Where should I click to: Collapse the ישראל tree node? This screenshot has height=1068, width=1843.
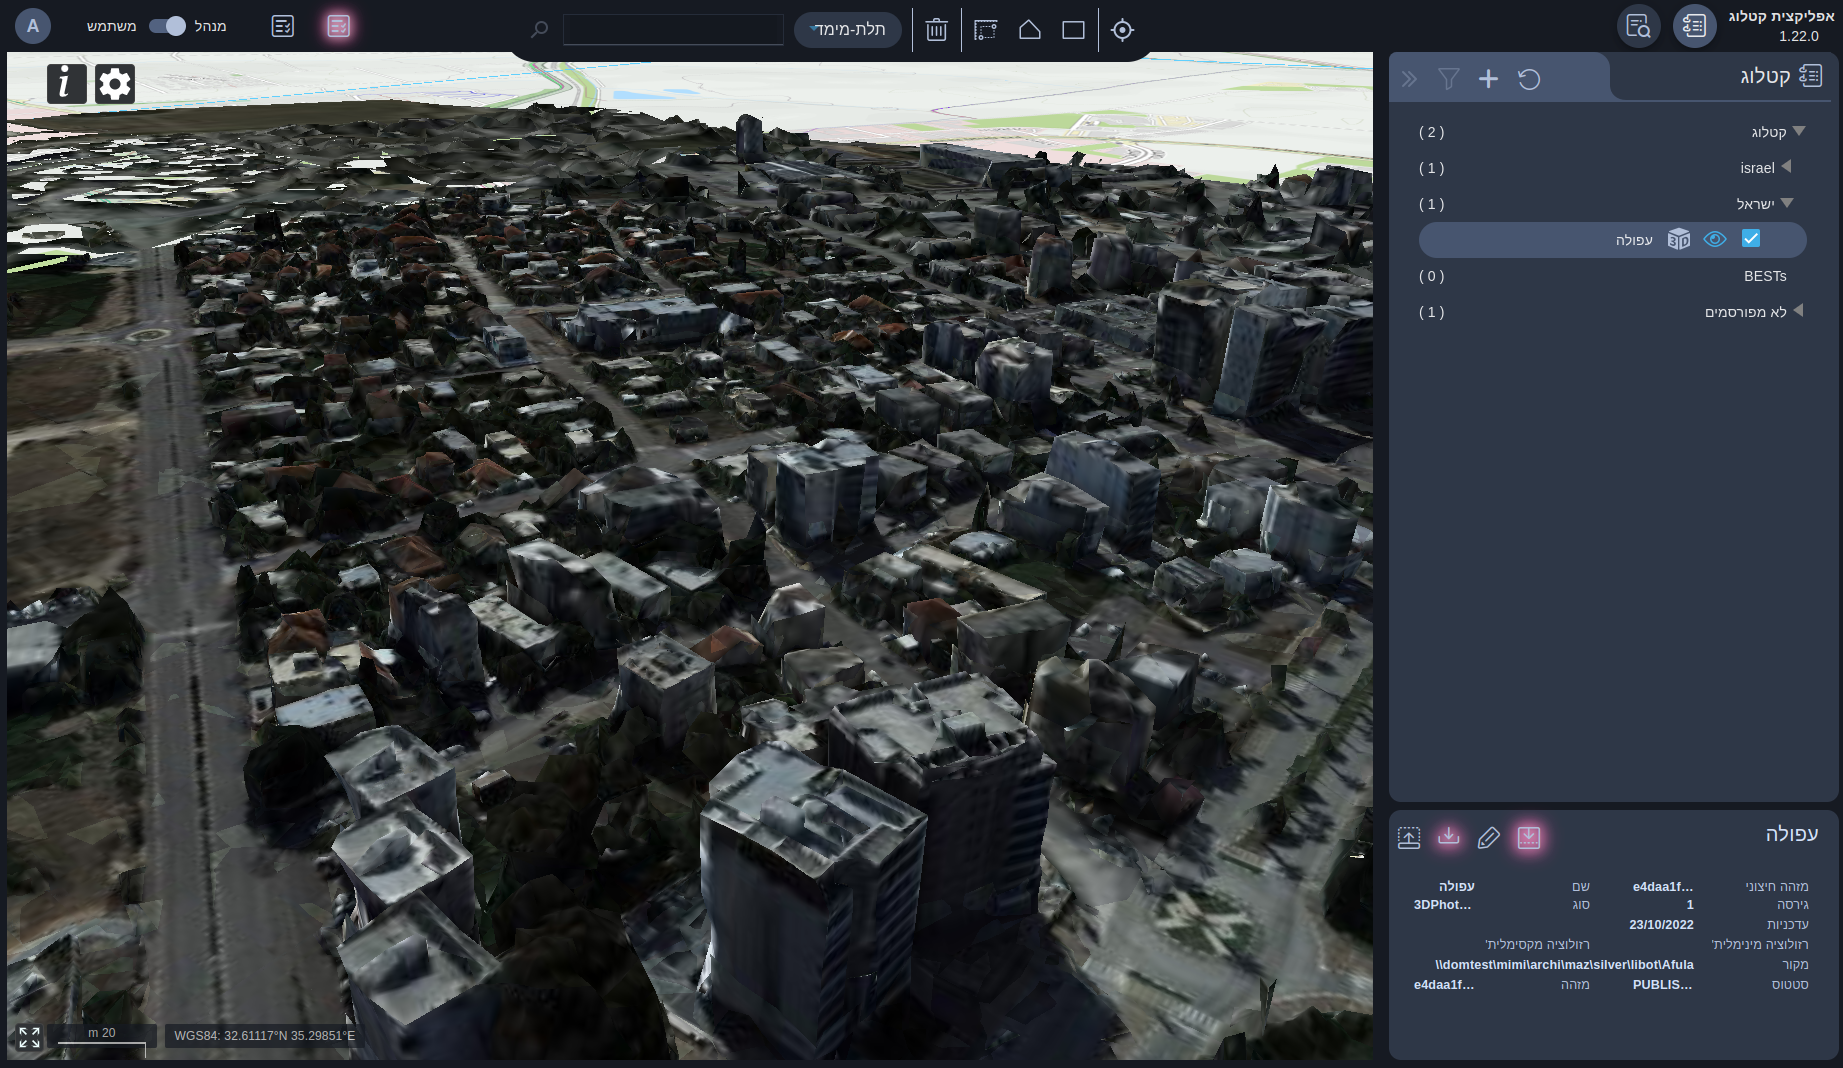(1788, 203)
